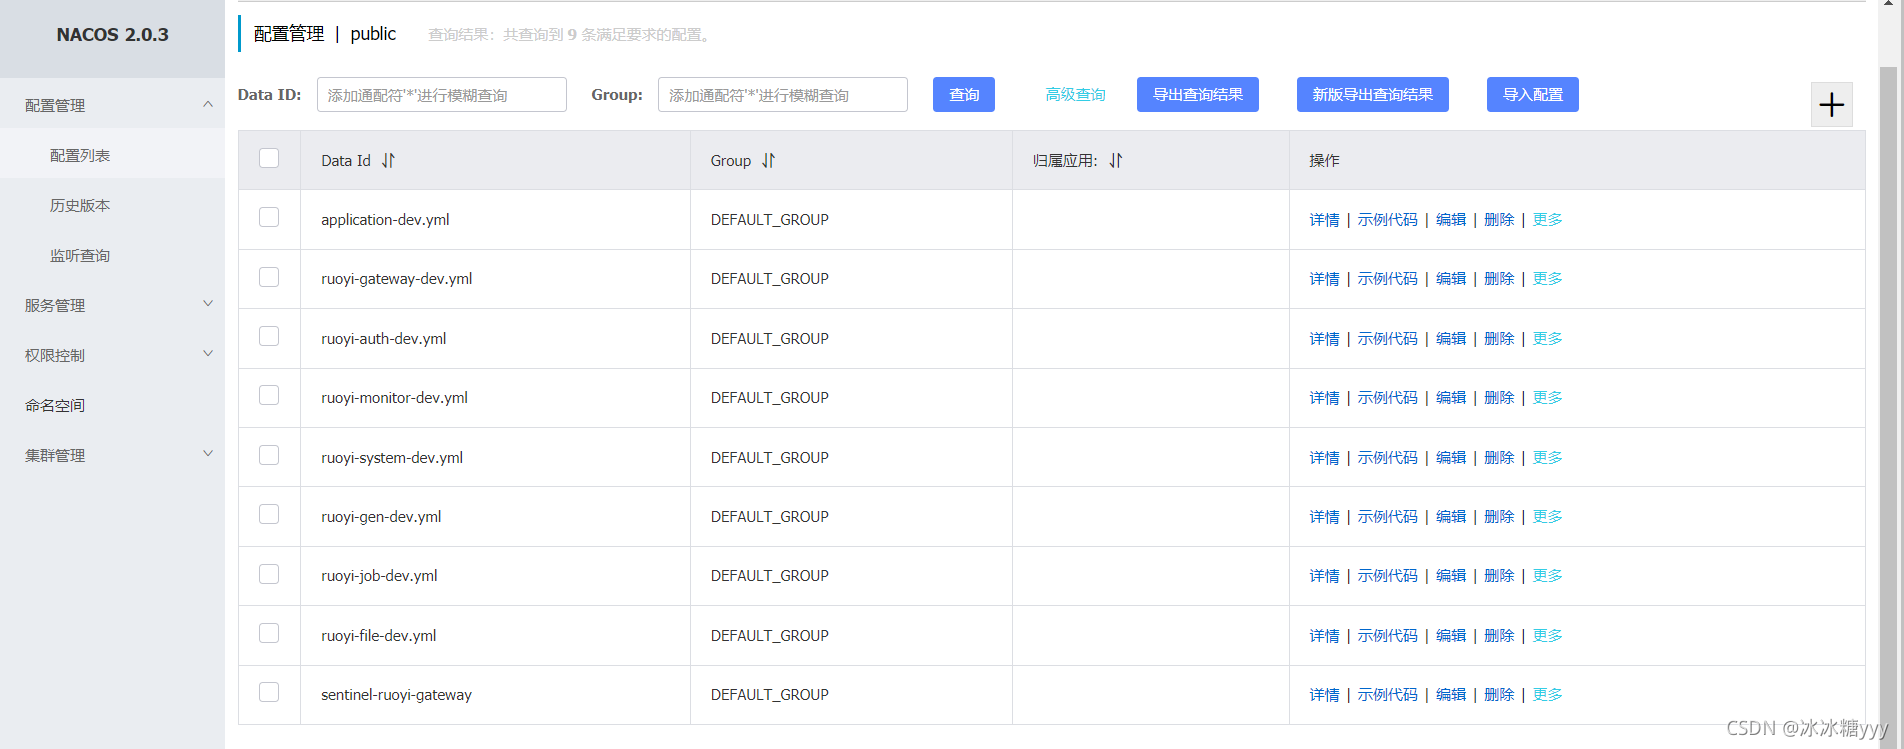
Task: Open 更多 for sentinel-ruoyi-gateway
Action: (1547, 695)
